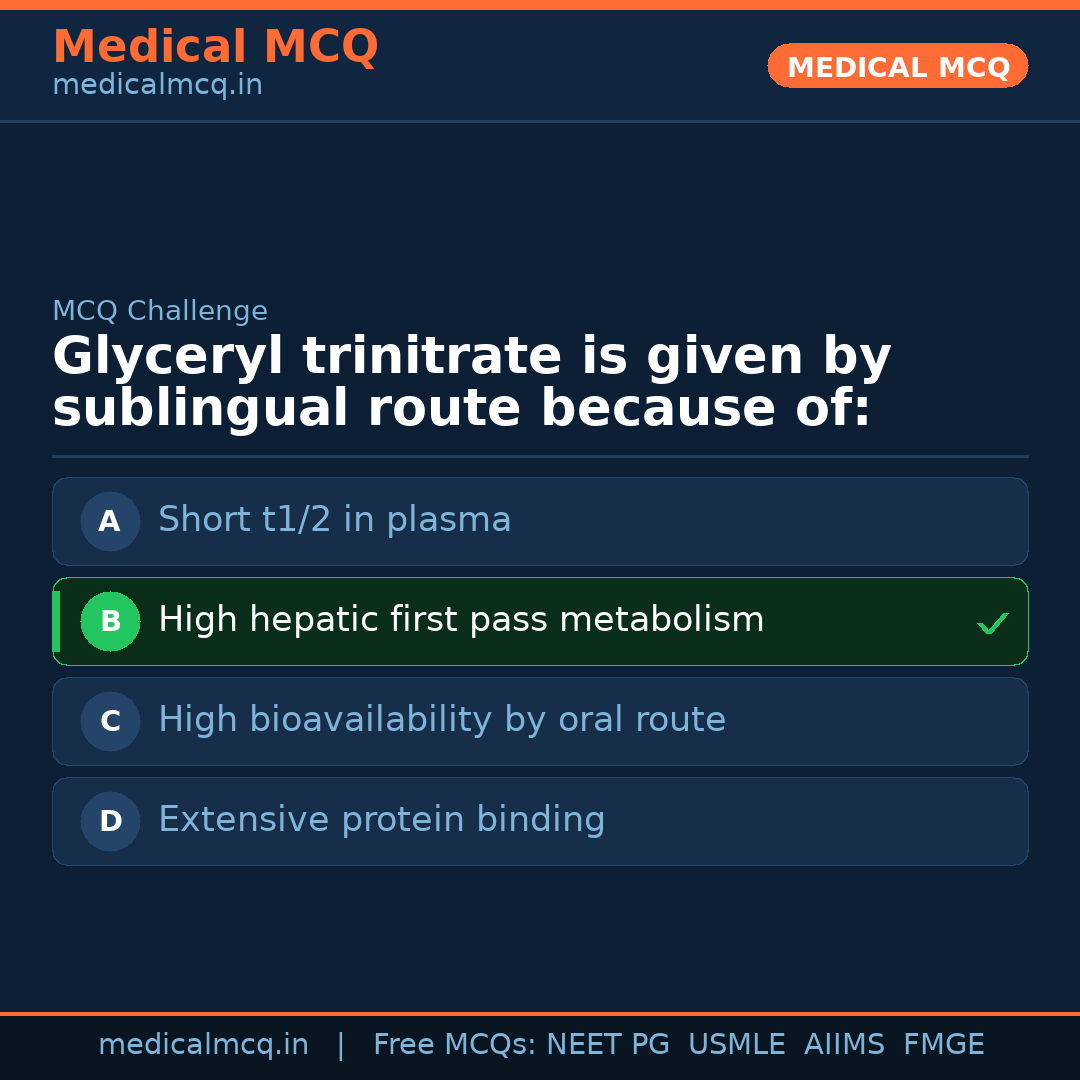Select answer text 'Short t1/2 in plasma'
Viewport: 1080px width, 1080px height.
click(x=334, y=520)
